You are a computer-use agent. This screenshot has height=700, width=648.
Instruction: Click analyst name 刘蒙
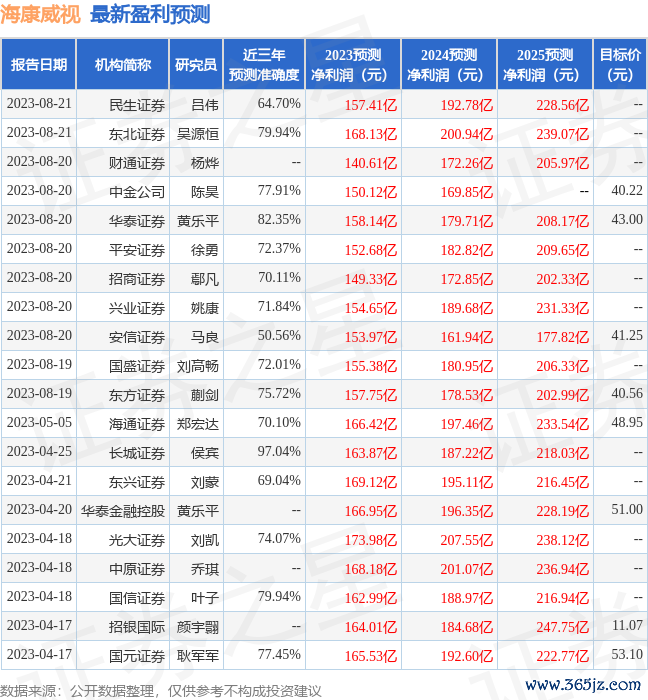click(x=205, y=482)
